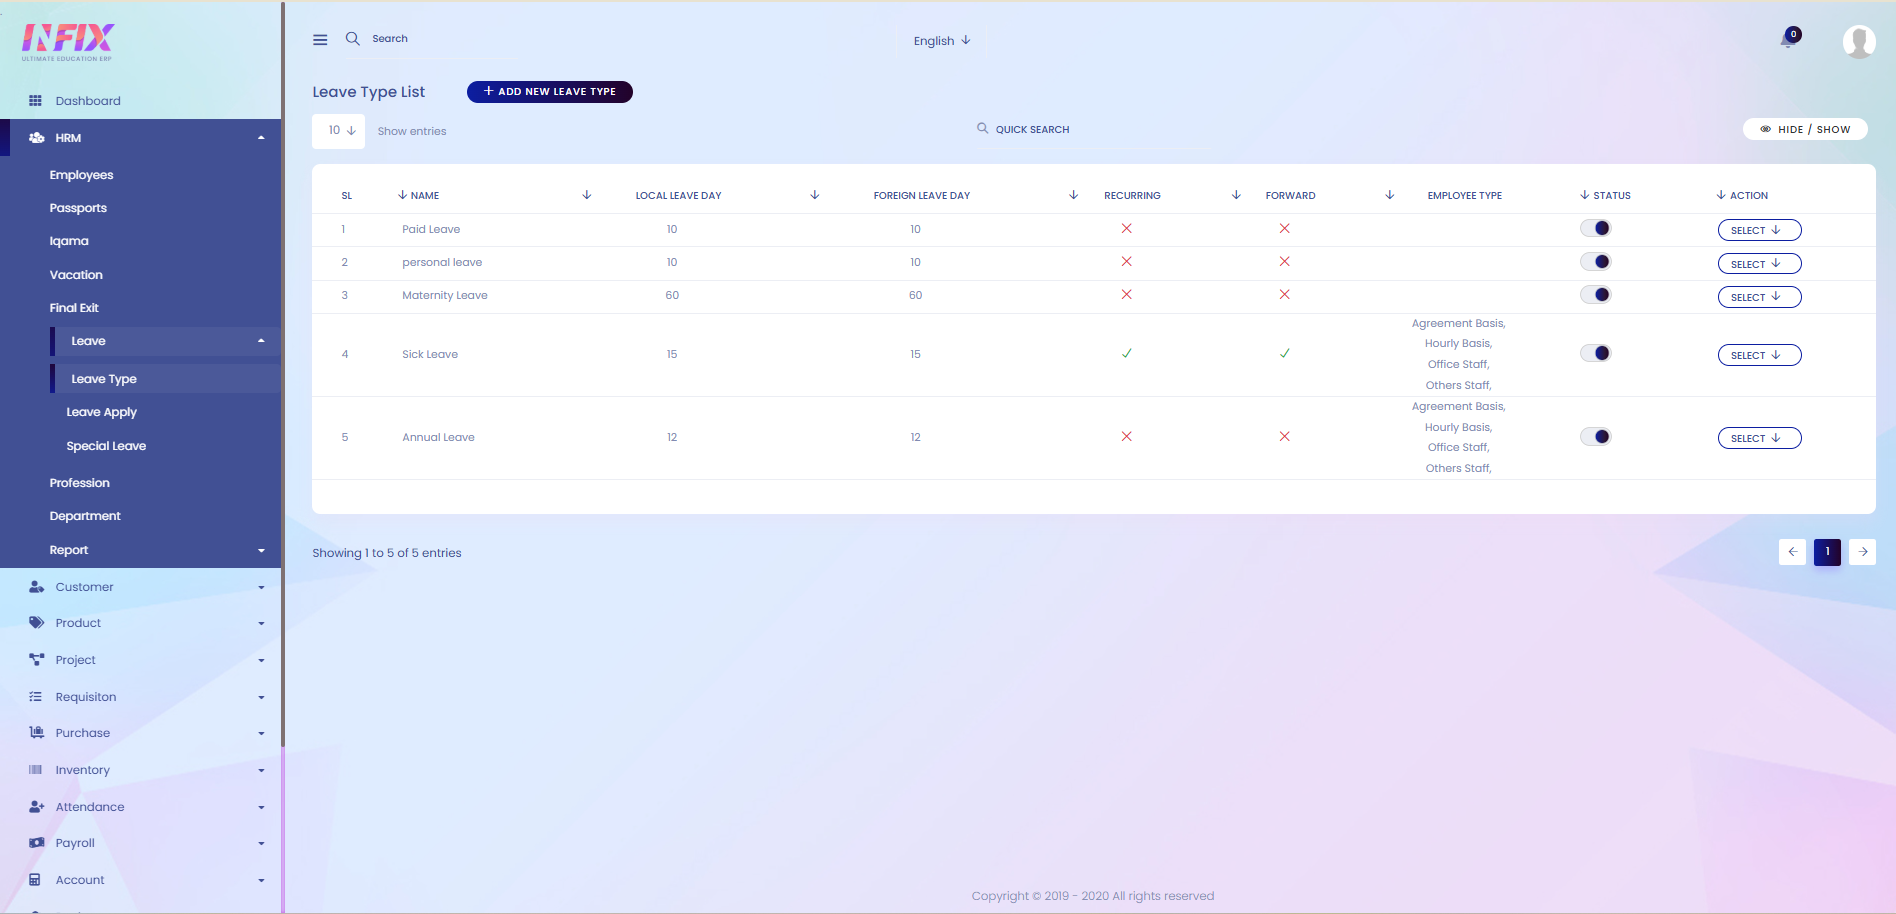Viewport: 1896px width, 914px height.
Task: Open the user profile avatar
Action: 1858,41
